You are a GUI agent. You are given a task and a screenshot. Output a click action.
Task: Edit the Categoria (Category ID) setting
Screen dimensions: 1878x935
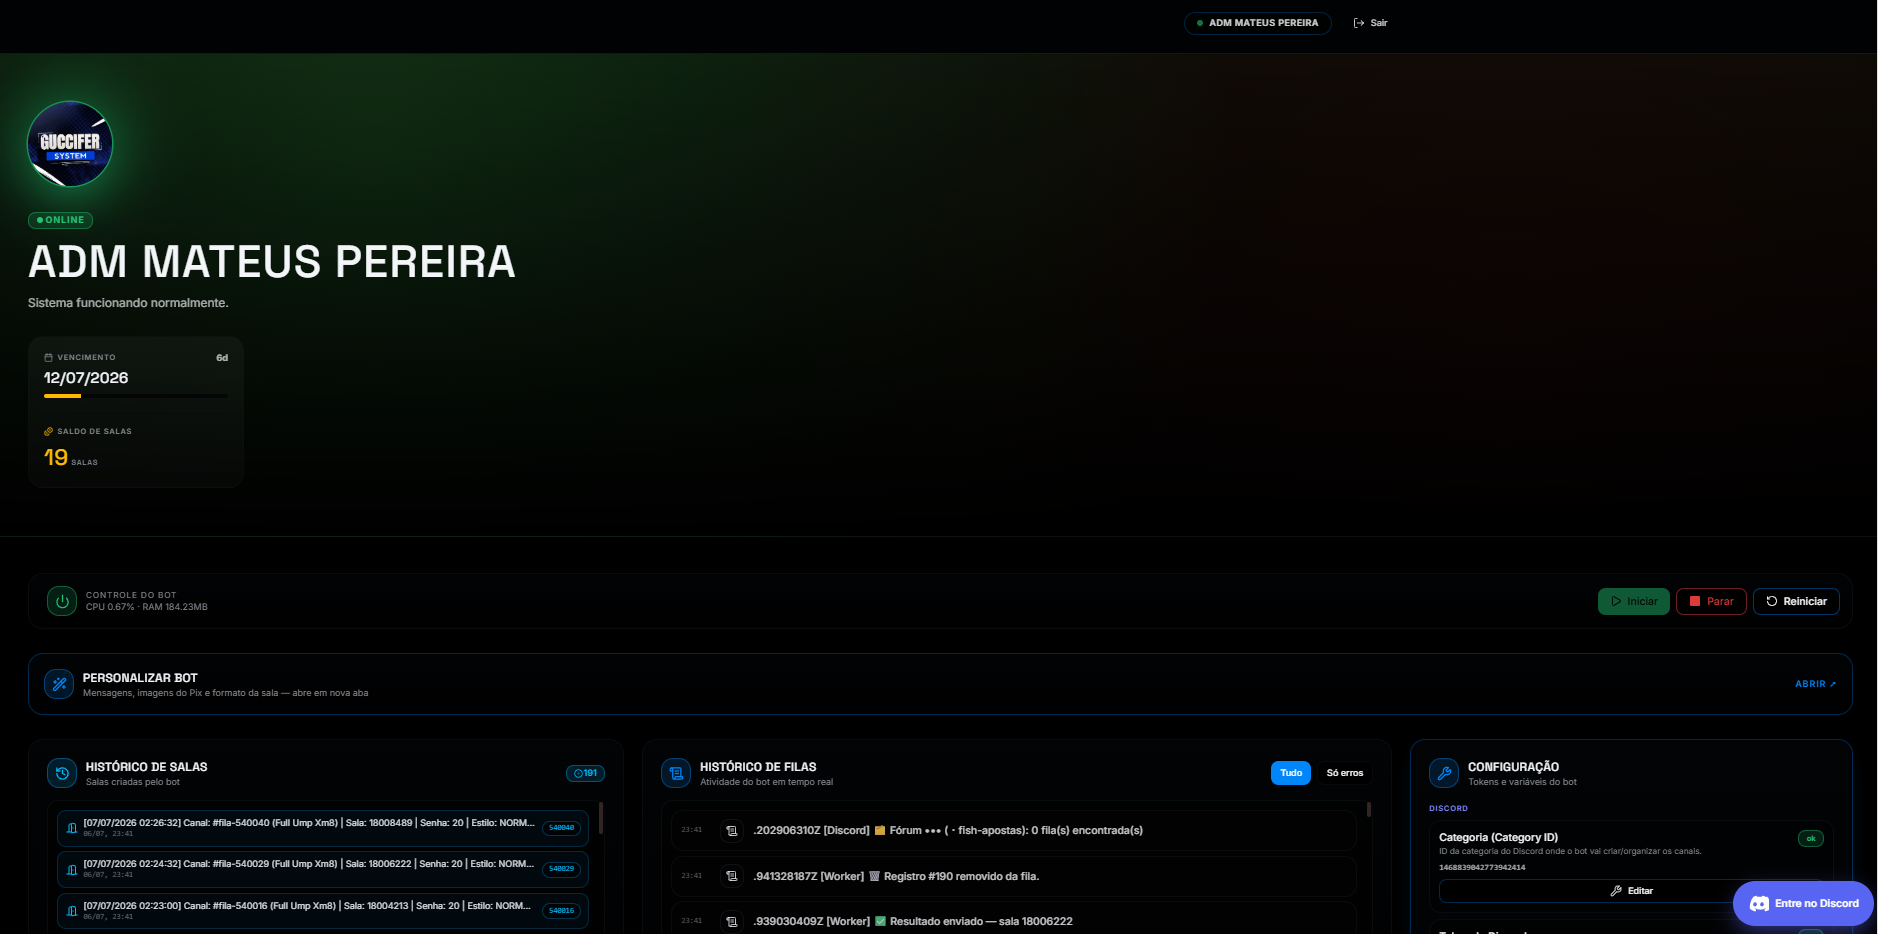coord(1631,891)
